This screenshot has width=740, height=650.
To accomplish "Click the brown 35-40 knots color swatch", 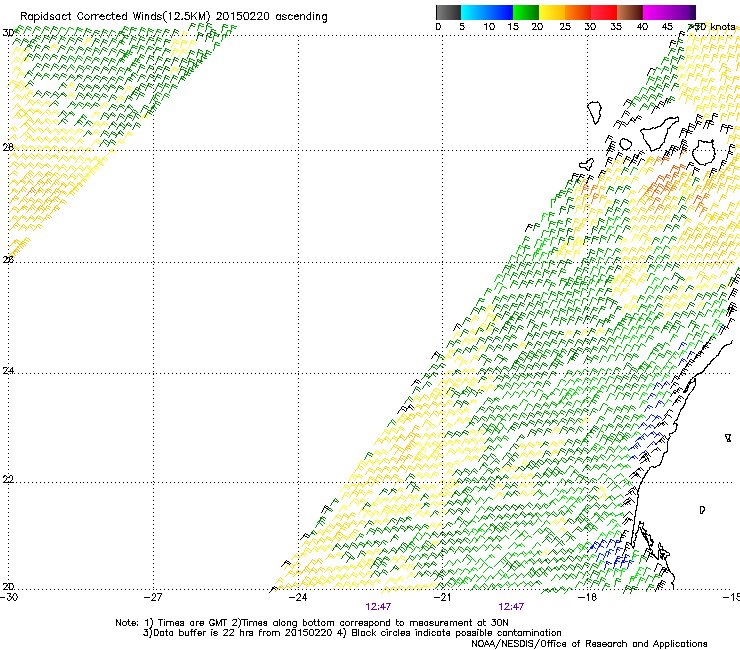I will (630, 12).
